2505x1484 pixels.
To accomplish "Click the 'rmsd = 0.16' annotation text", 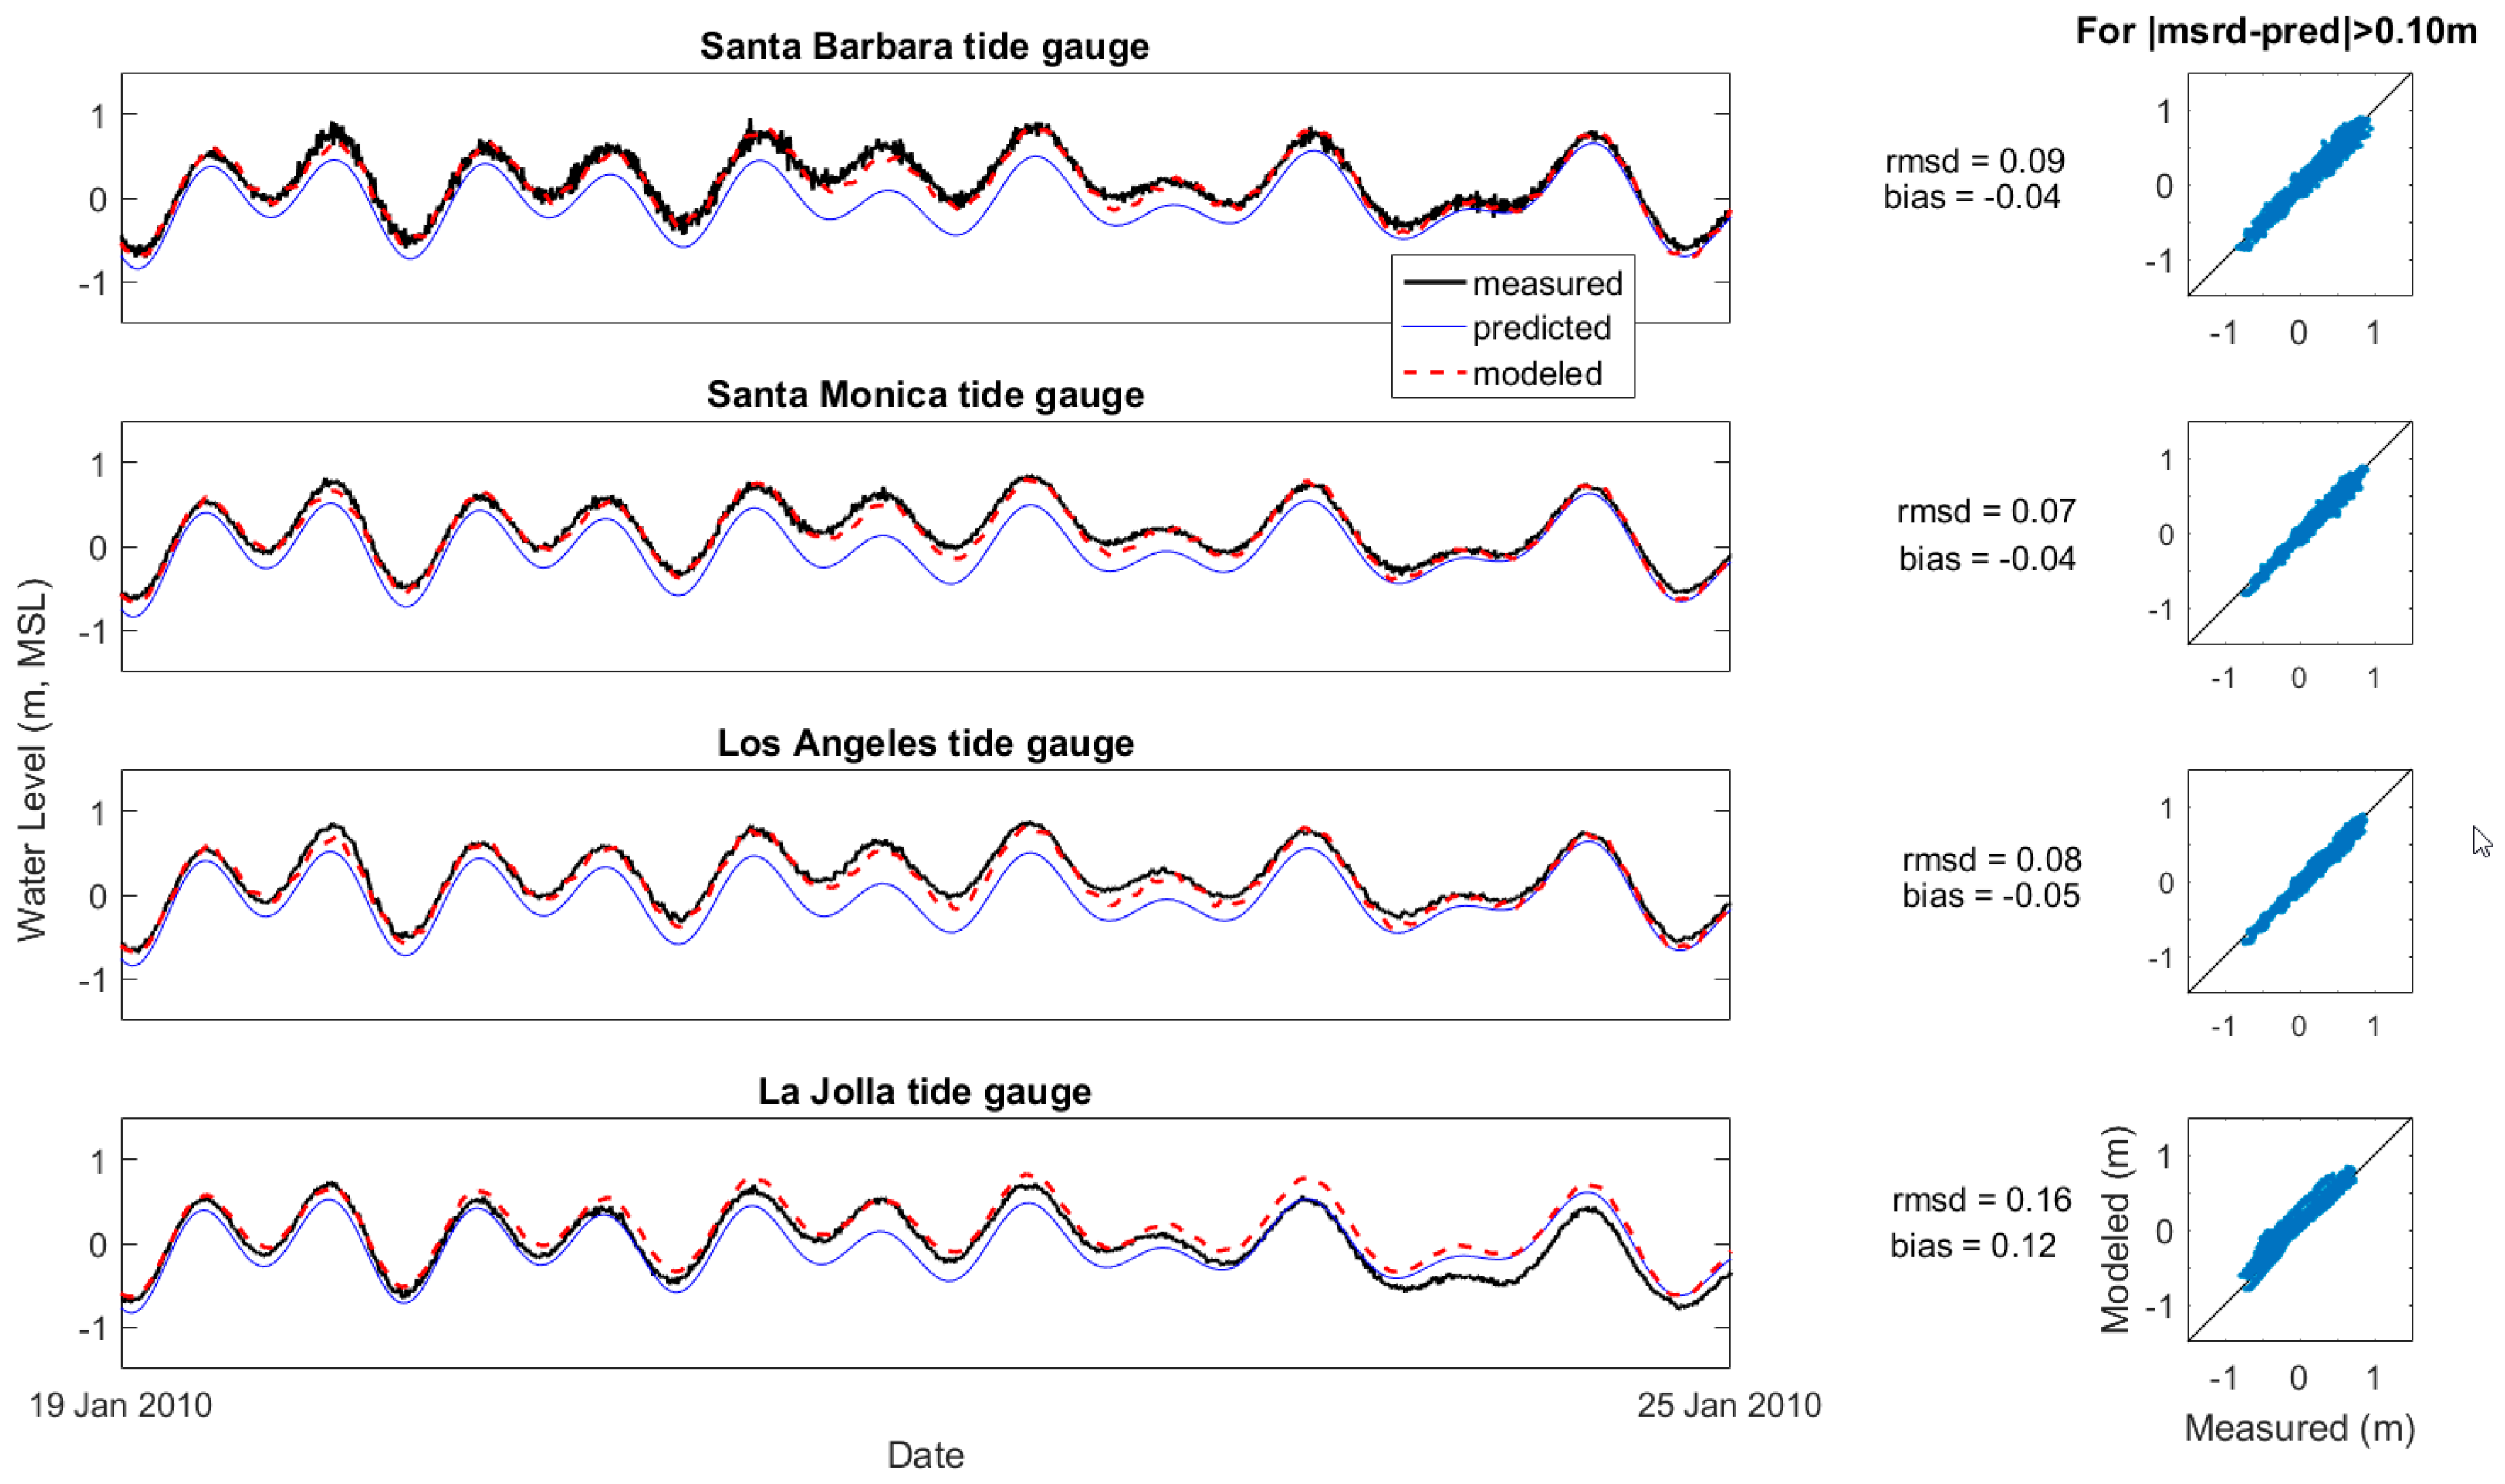I will click(1980, 1199).
